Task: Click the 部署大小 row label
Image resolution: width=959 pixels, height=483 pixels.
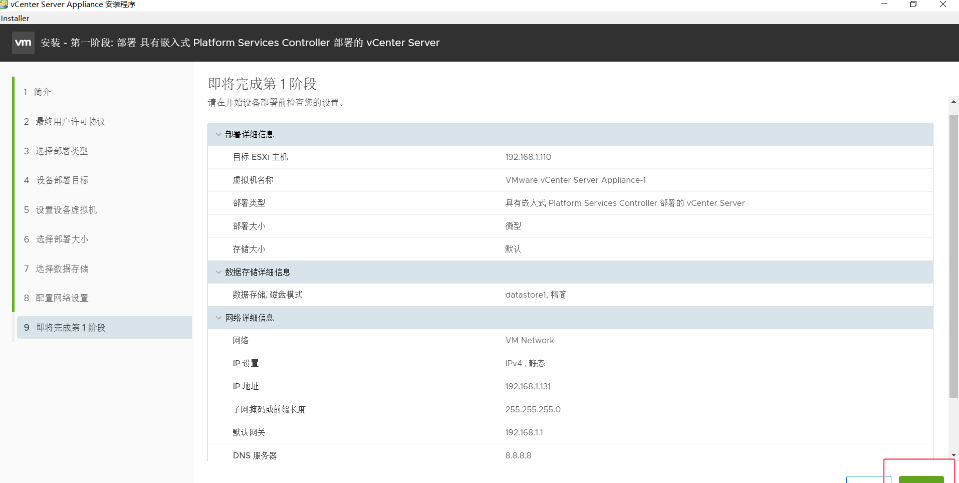Action: [249, 226]
